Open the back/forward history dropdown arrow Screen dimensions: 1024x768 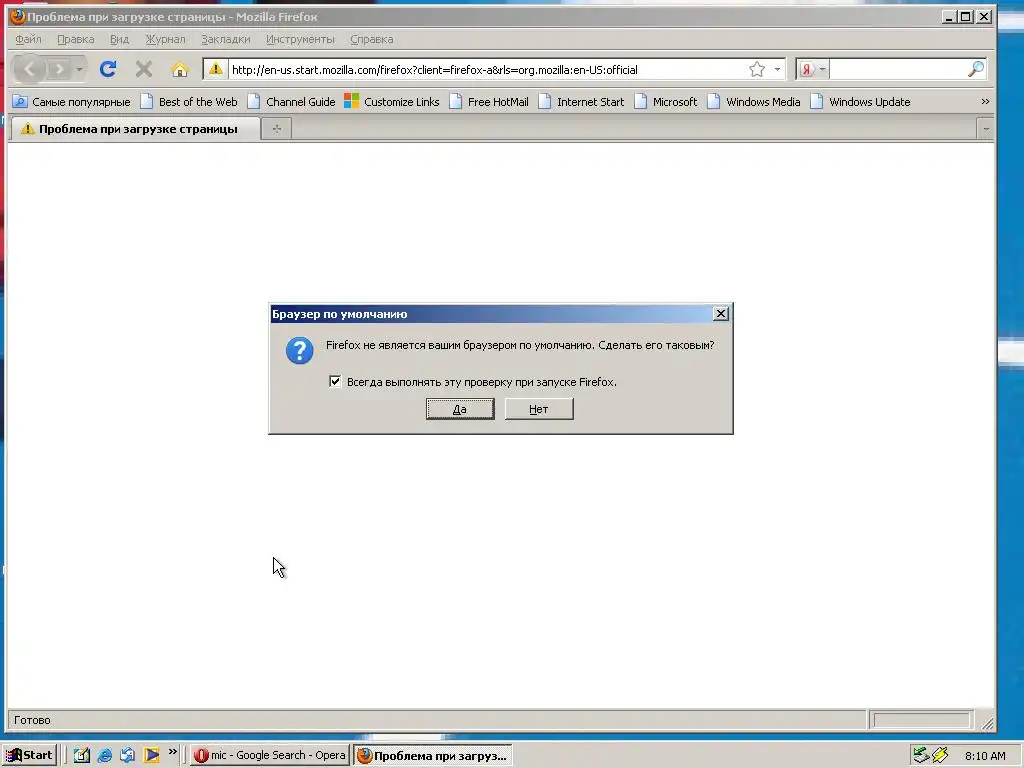(80, 69)
